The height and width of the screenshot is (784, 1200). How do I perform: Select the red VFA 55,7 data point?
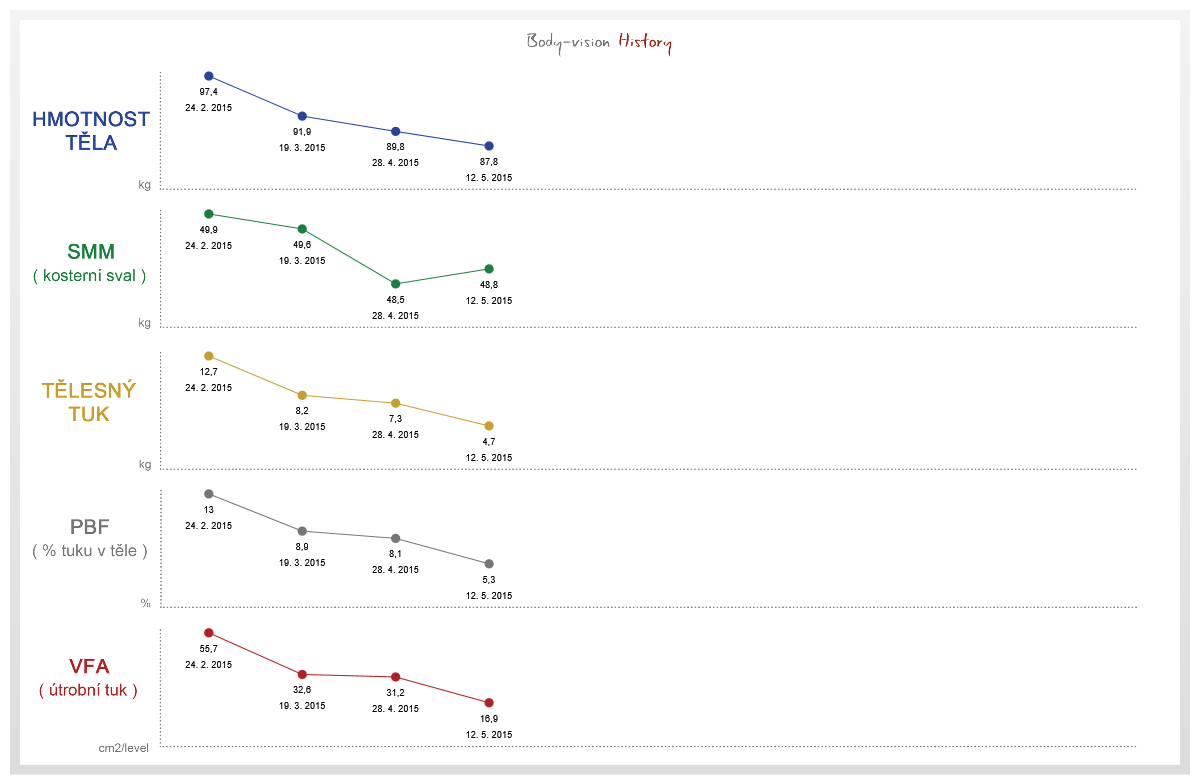pos(208,633)
